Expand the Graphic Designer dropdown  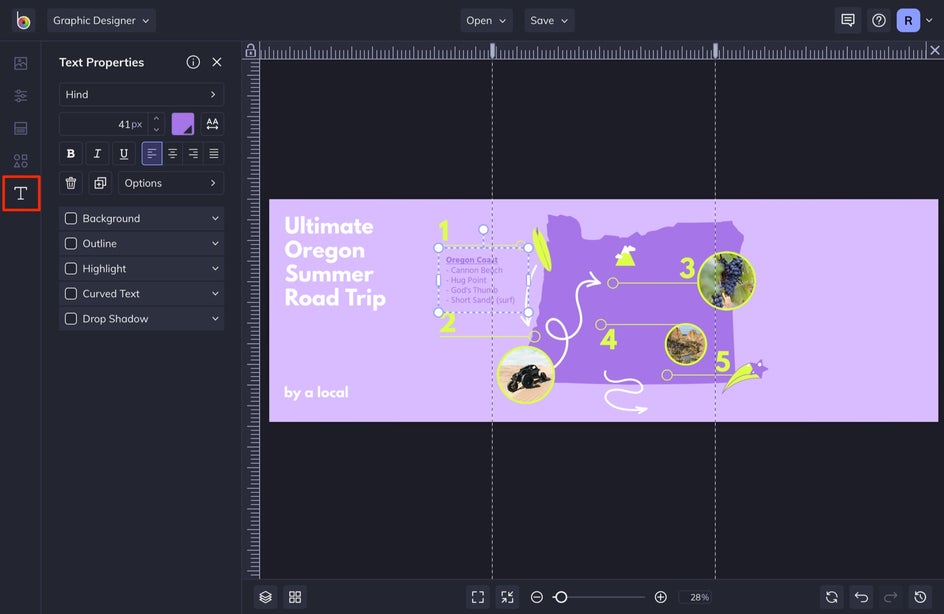pyautogui.click(x=101, y=20)
